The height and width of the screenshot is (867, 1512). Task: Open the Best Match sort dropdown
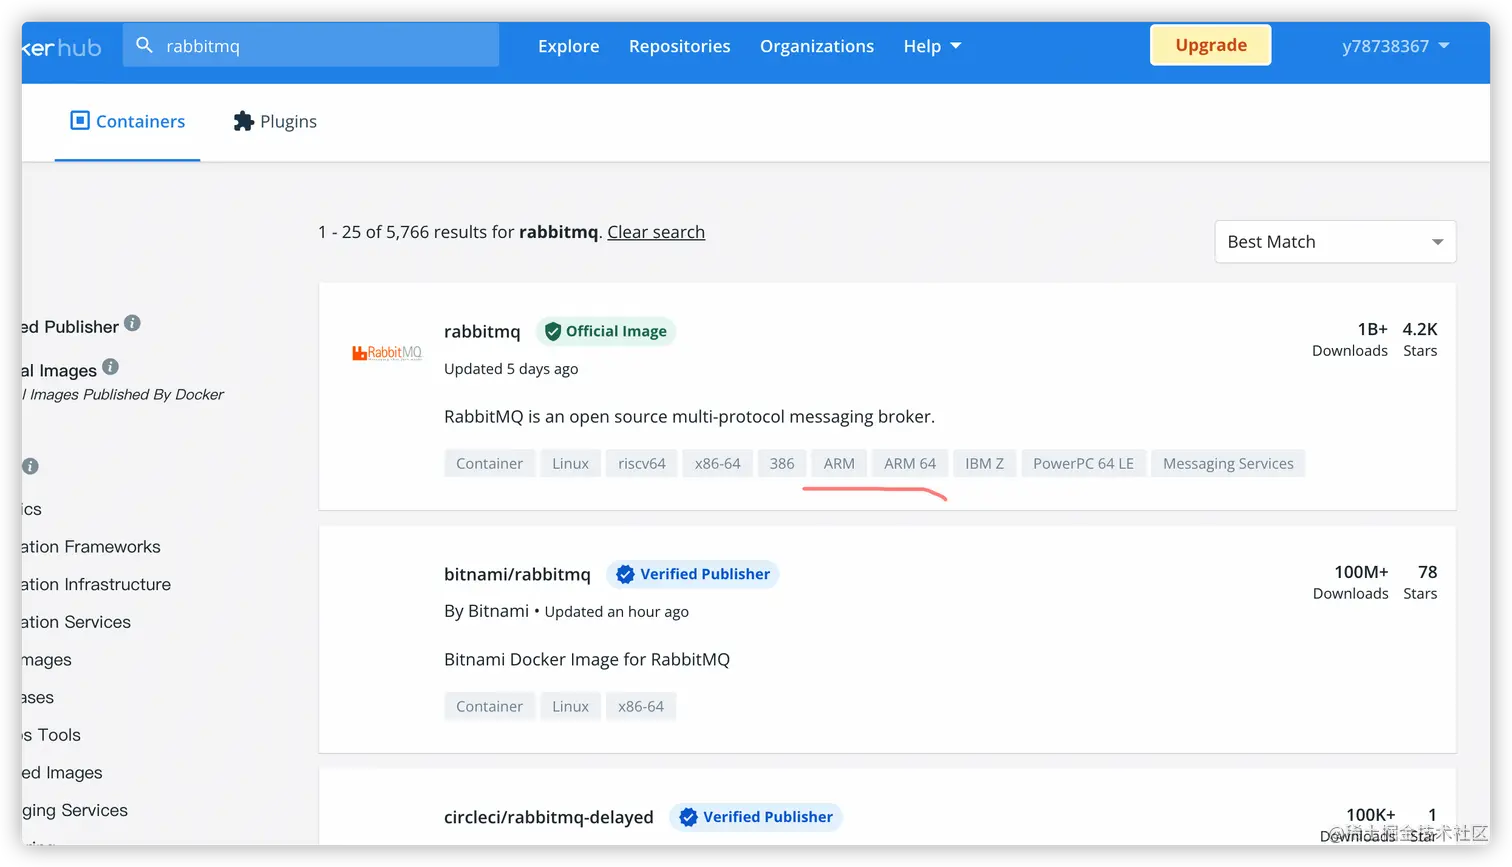click(1335, 242)
